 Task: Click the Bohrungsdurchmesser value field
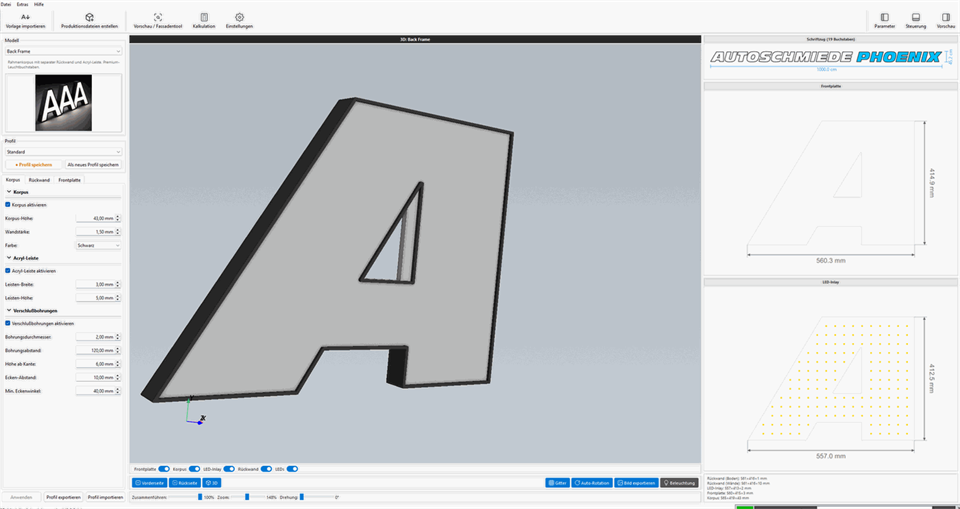tap(96, 337)
